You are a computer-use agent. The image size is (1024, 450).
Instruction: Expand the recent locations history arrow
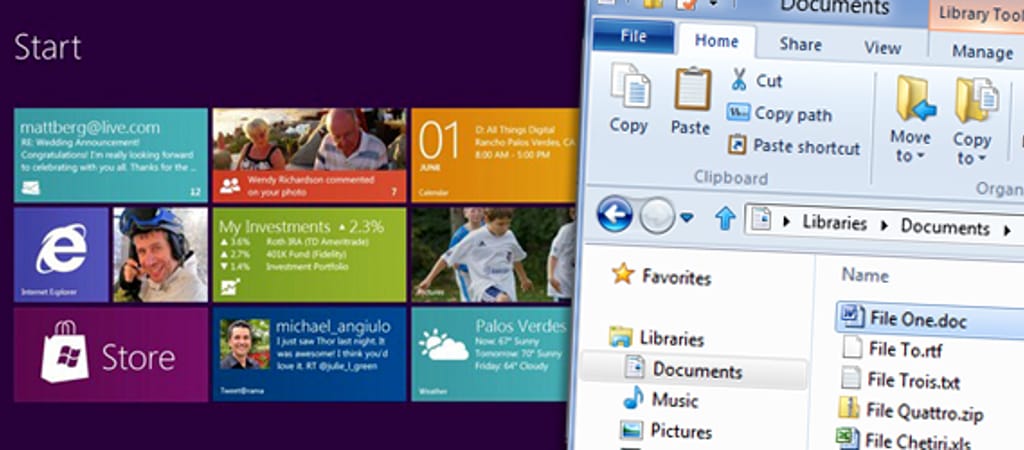tap(687, 217)
